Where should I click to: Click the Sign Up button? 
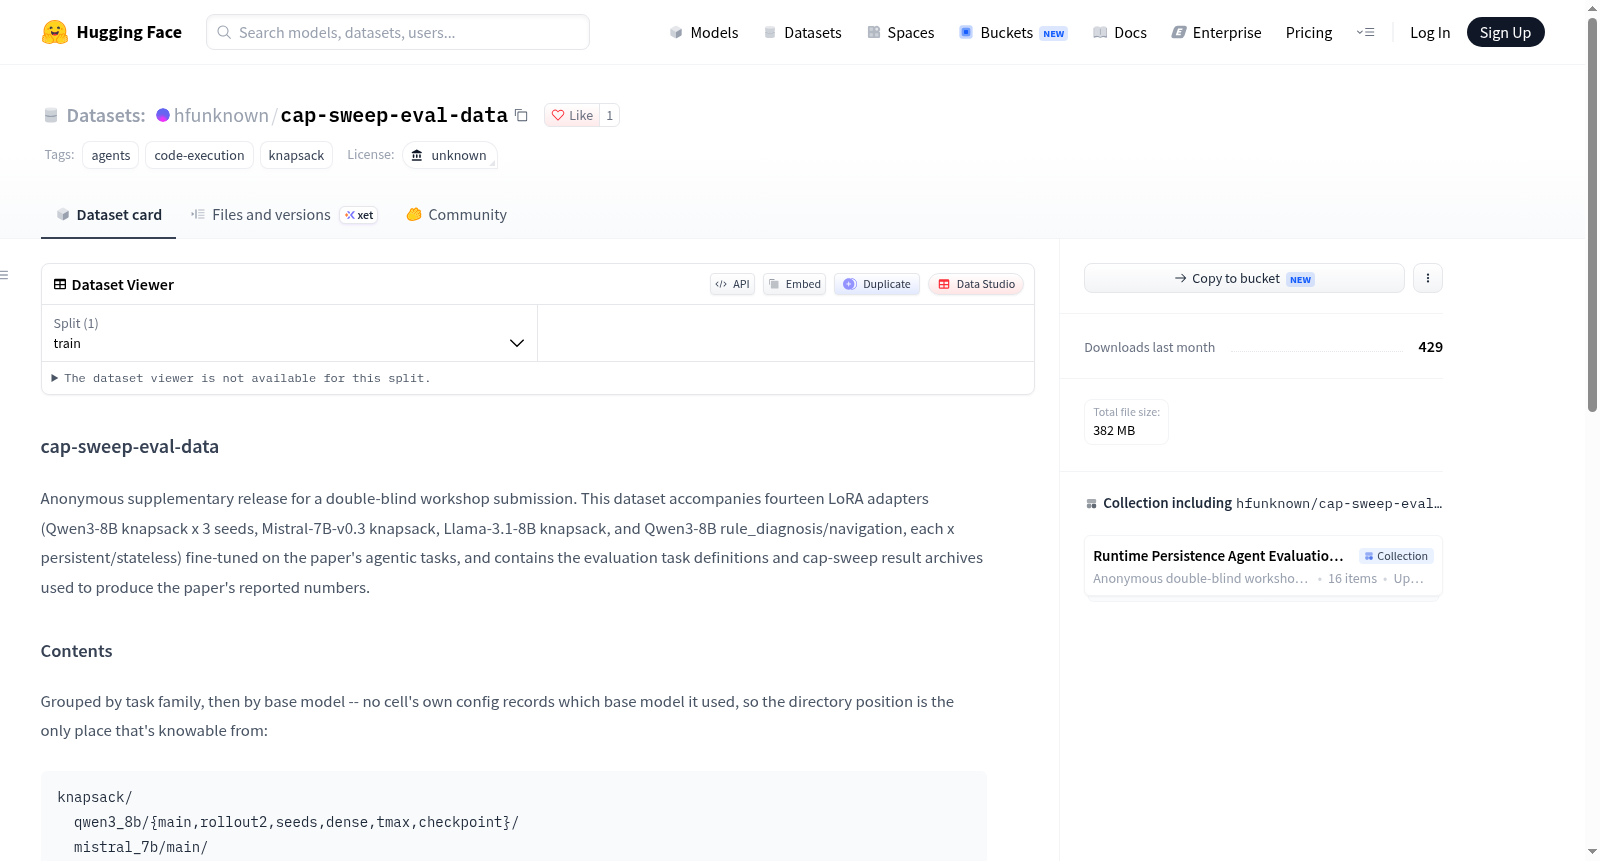tap(1505, 32)
